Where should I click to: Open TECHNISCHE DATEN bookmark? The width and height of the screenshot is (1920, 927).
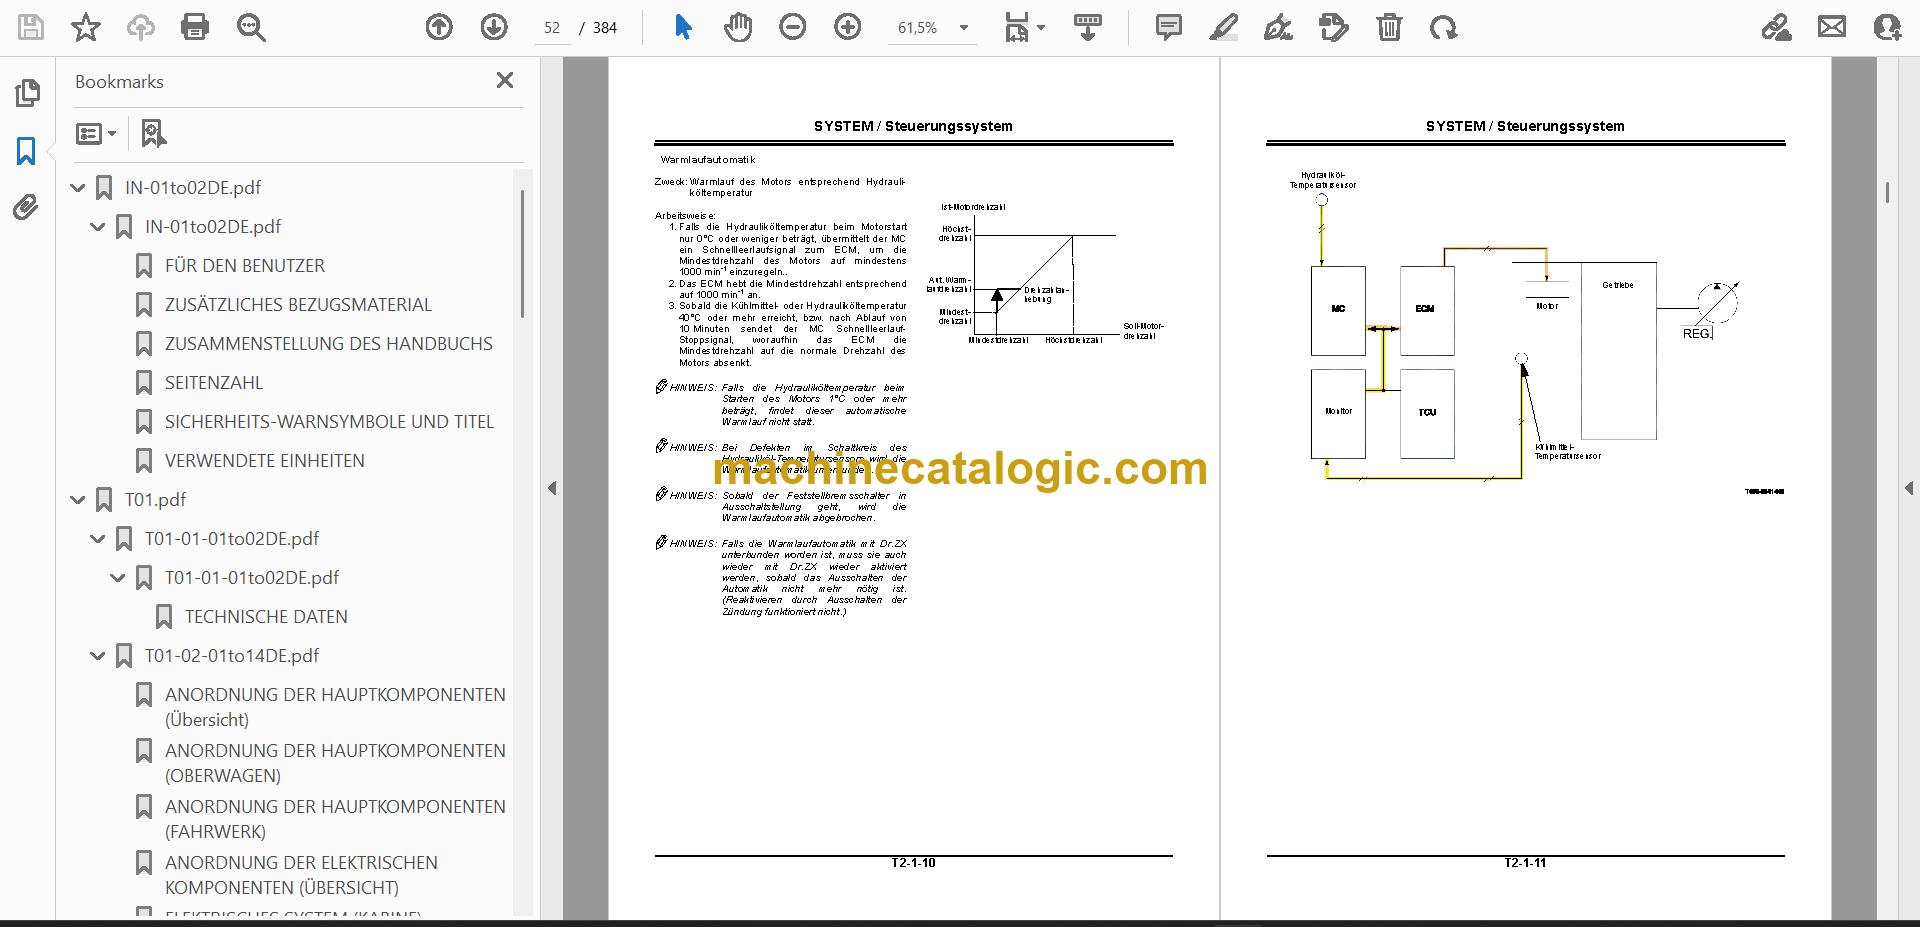[266, 617]
